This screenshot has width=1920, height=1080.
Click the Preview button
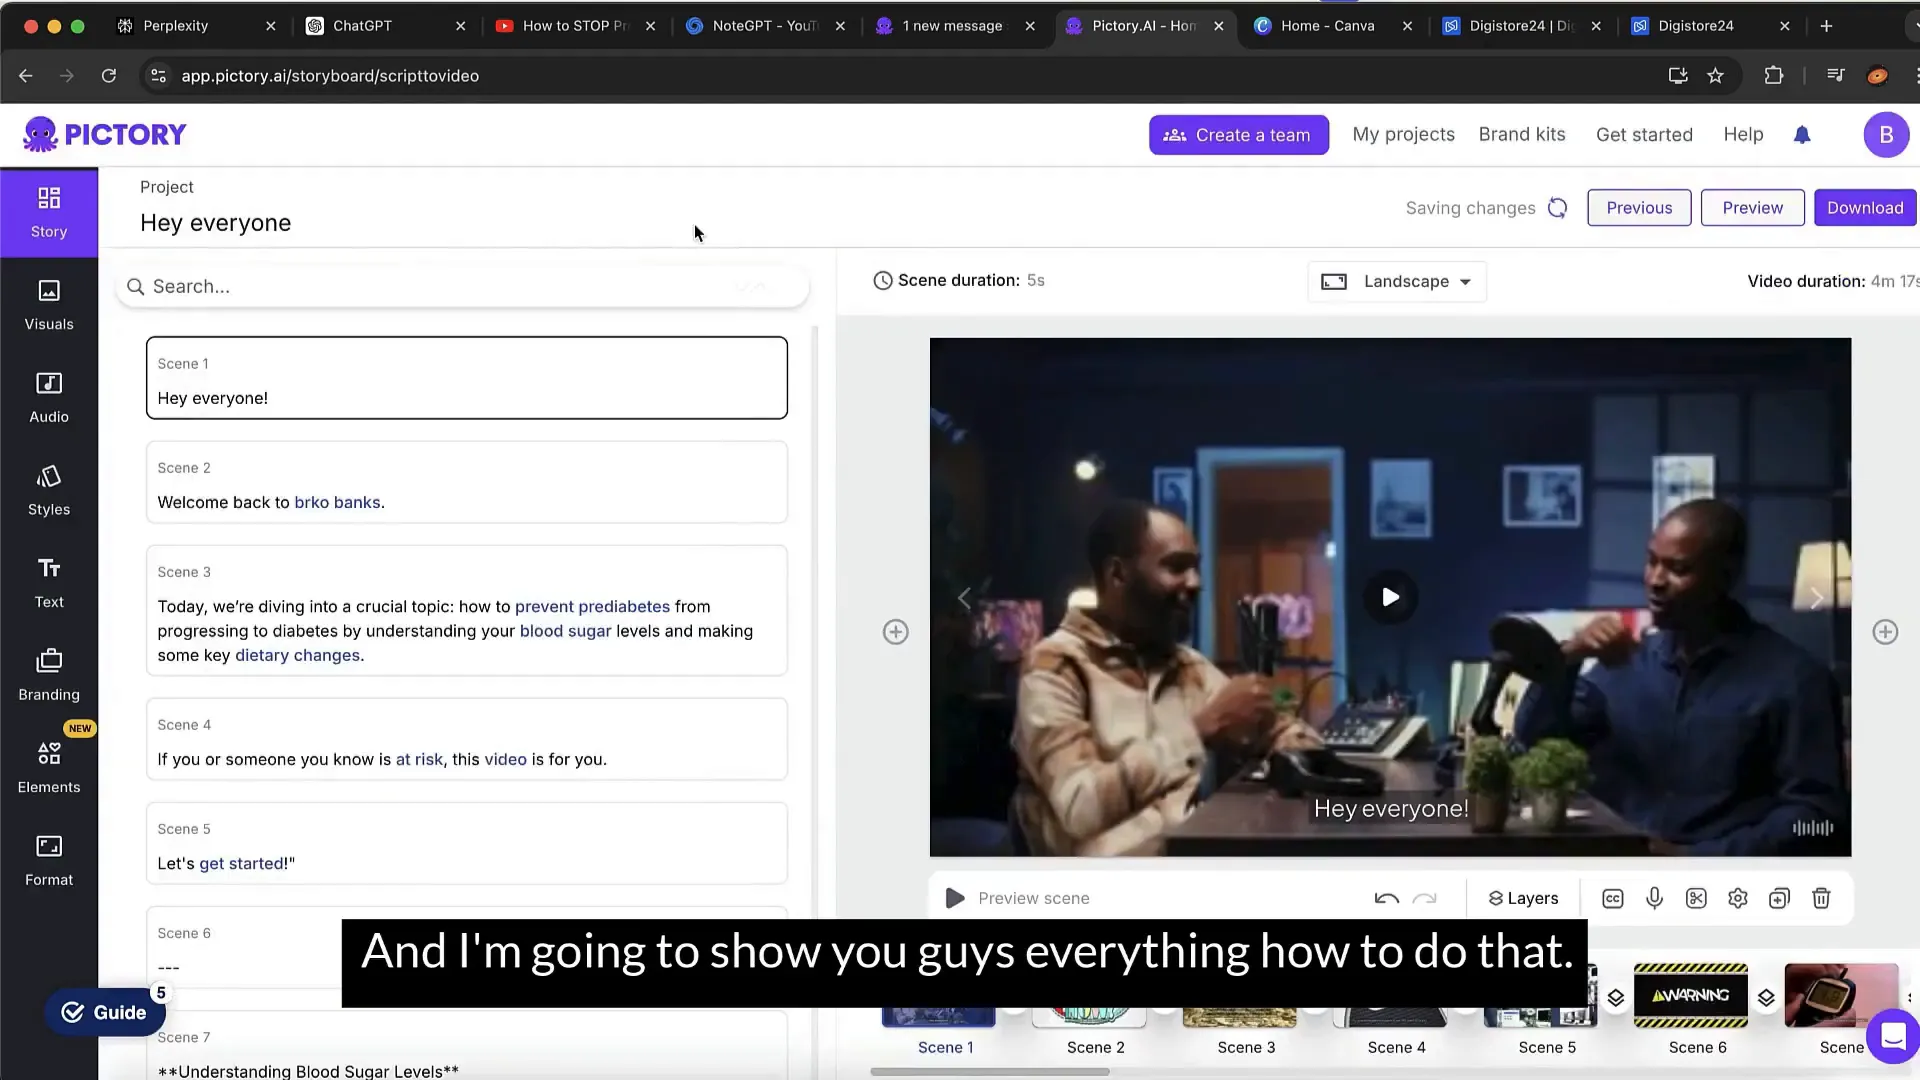1753,207
